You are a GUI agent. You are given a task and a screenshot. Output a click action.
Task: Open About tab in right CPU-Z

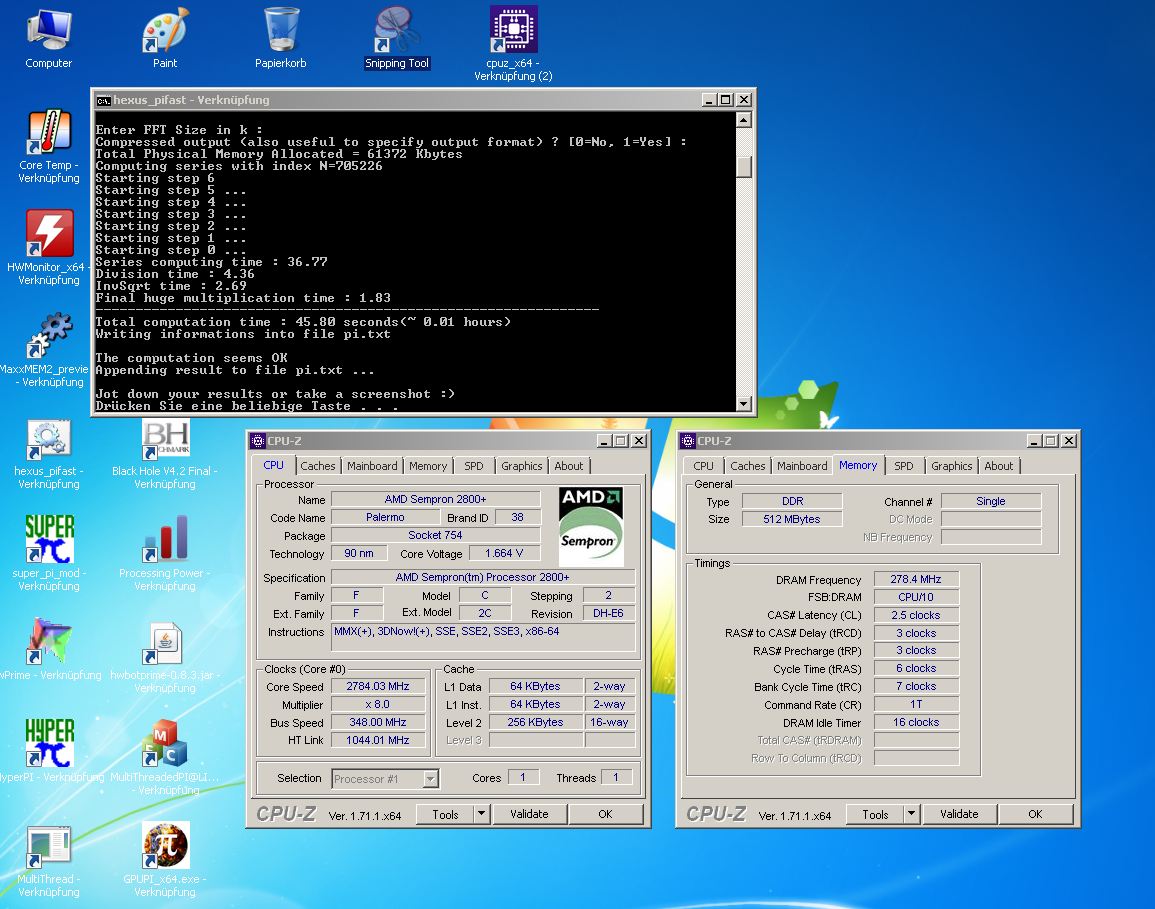[999, 466]
